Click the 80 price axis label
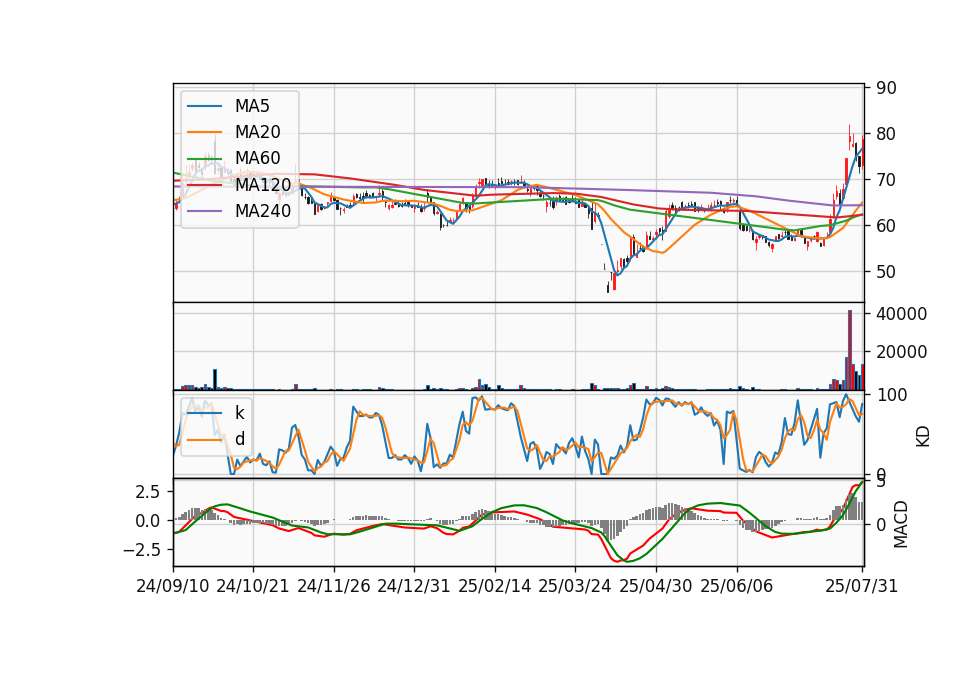The width and height of the screenshot is (960, 690). [x=886, y=134]
